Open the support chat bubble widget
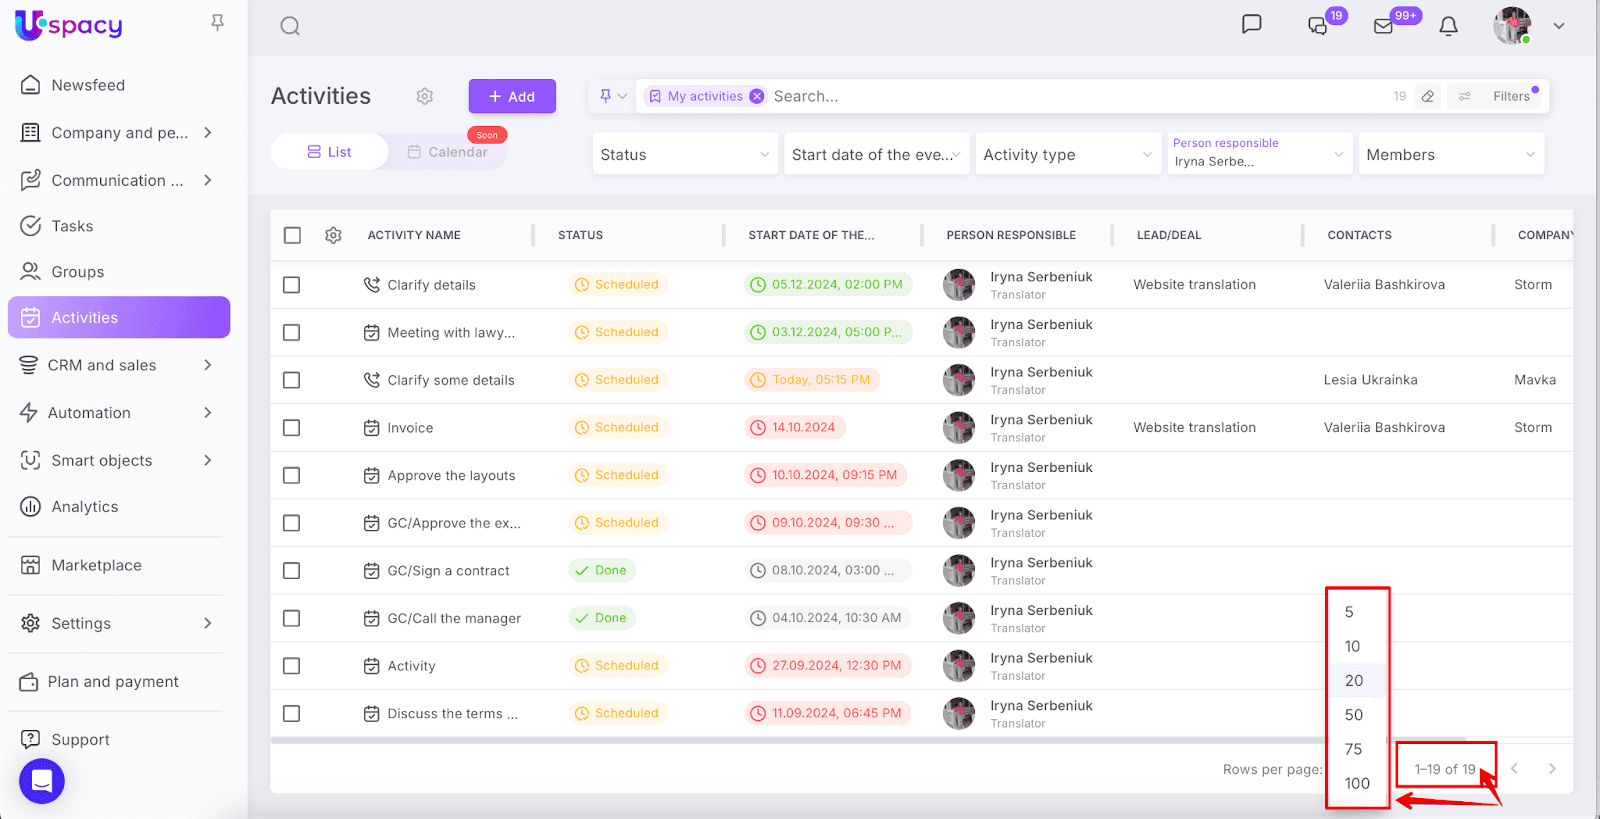The image size is (1600, 819). (42, 781)
